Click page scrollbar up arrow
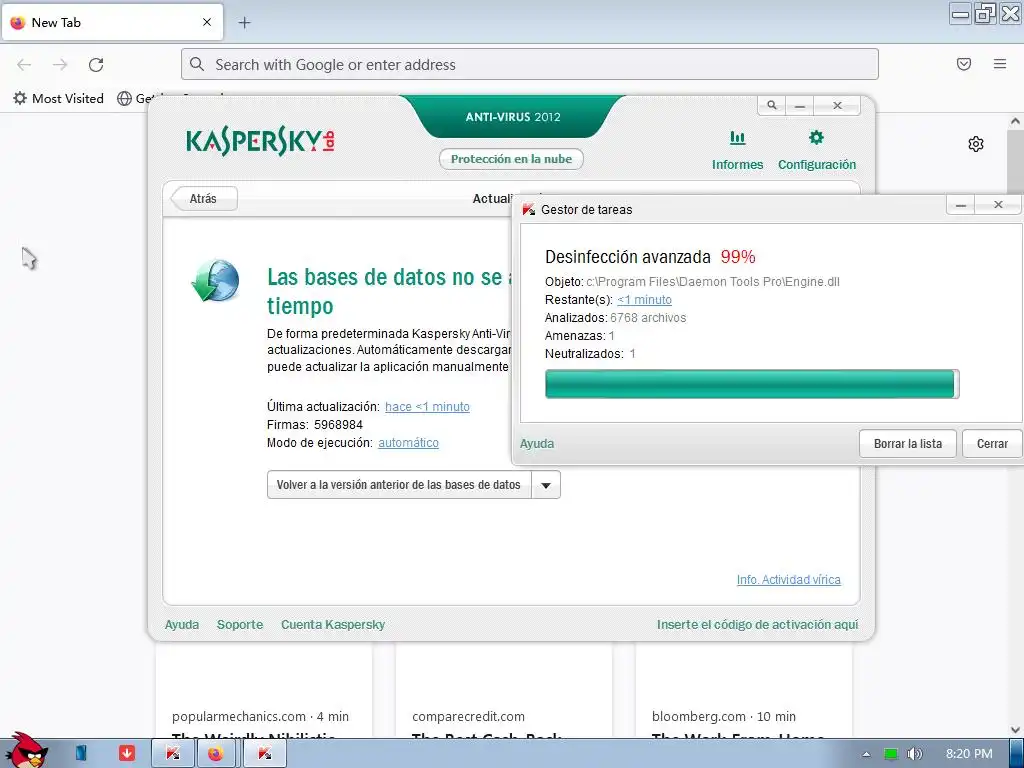Viewport: 1024px width, 768px height. (x=1015, y=121)
